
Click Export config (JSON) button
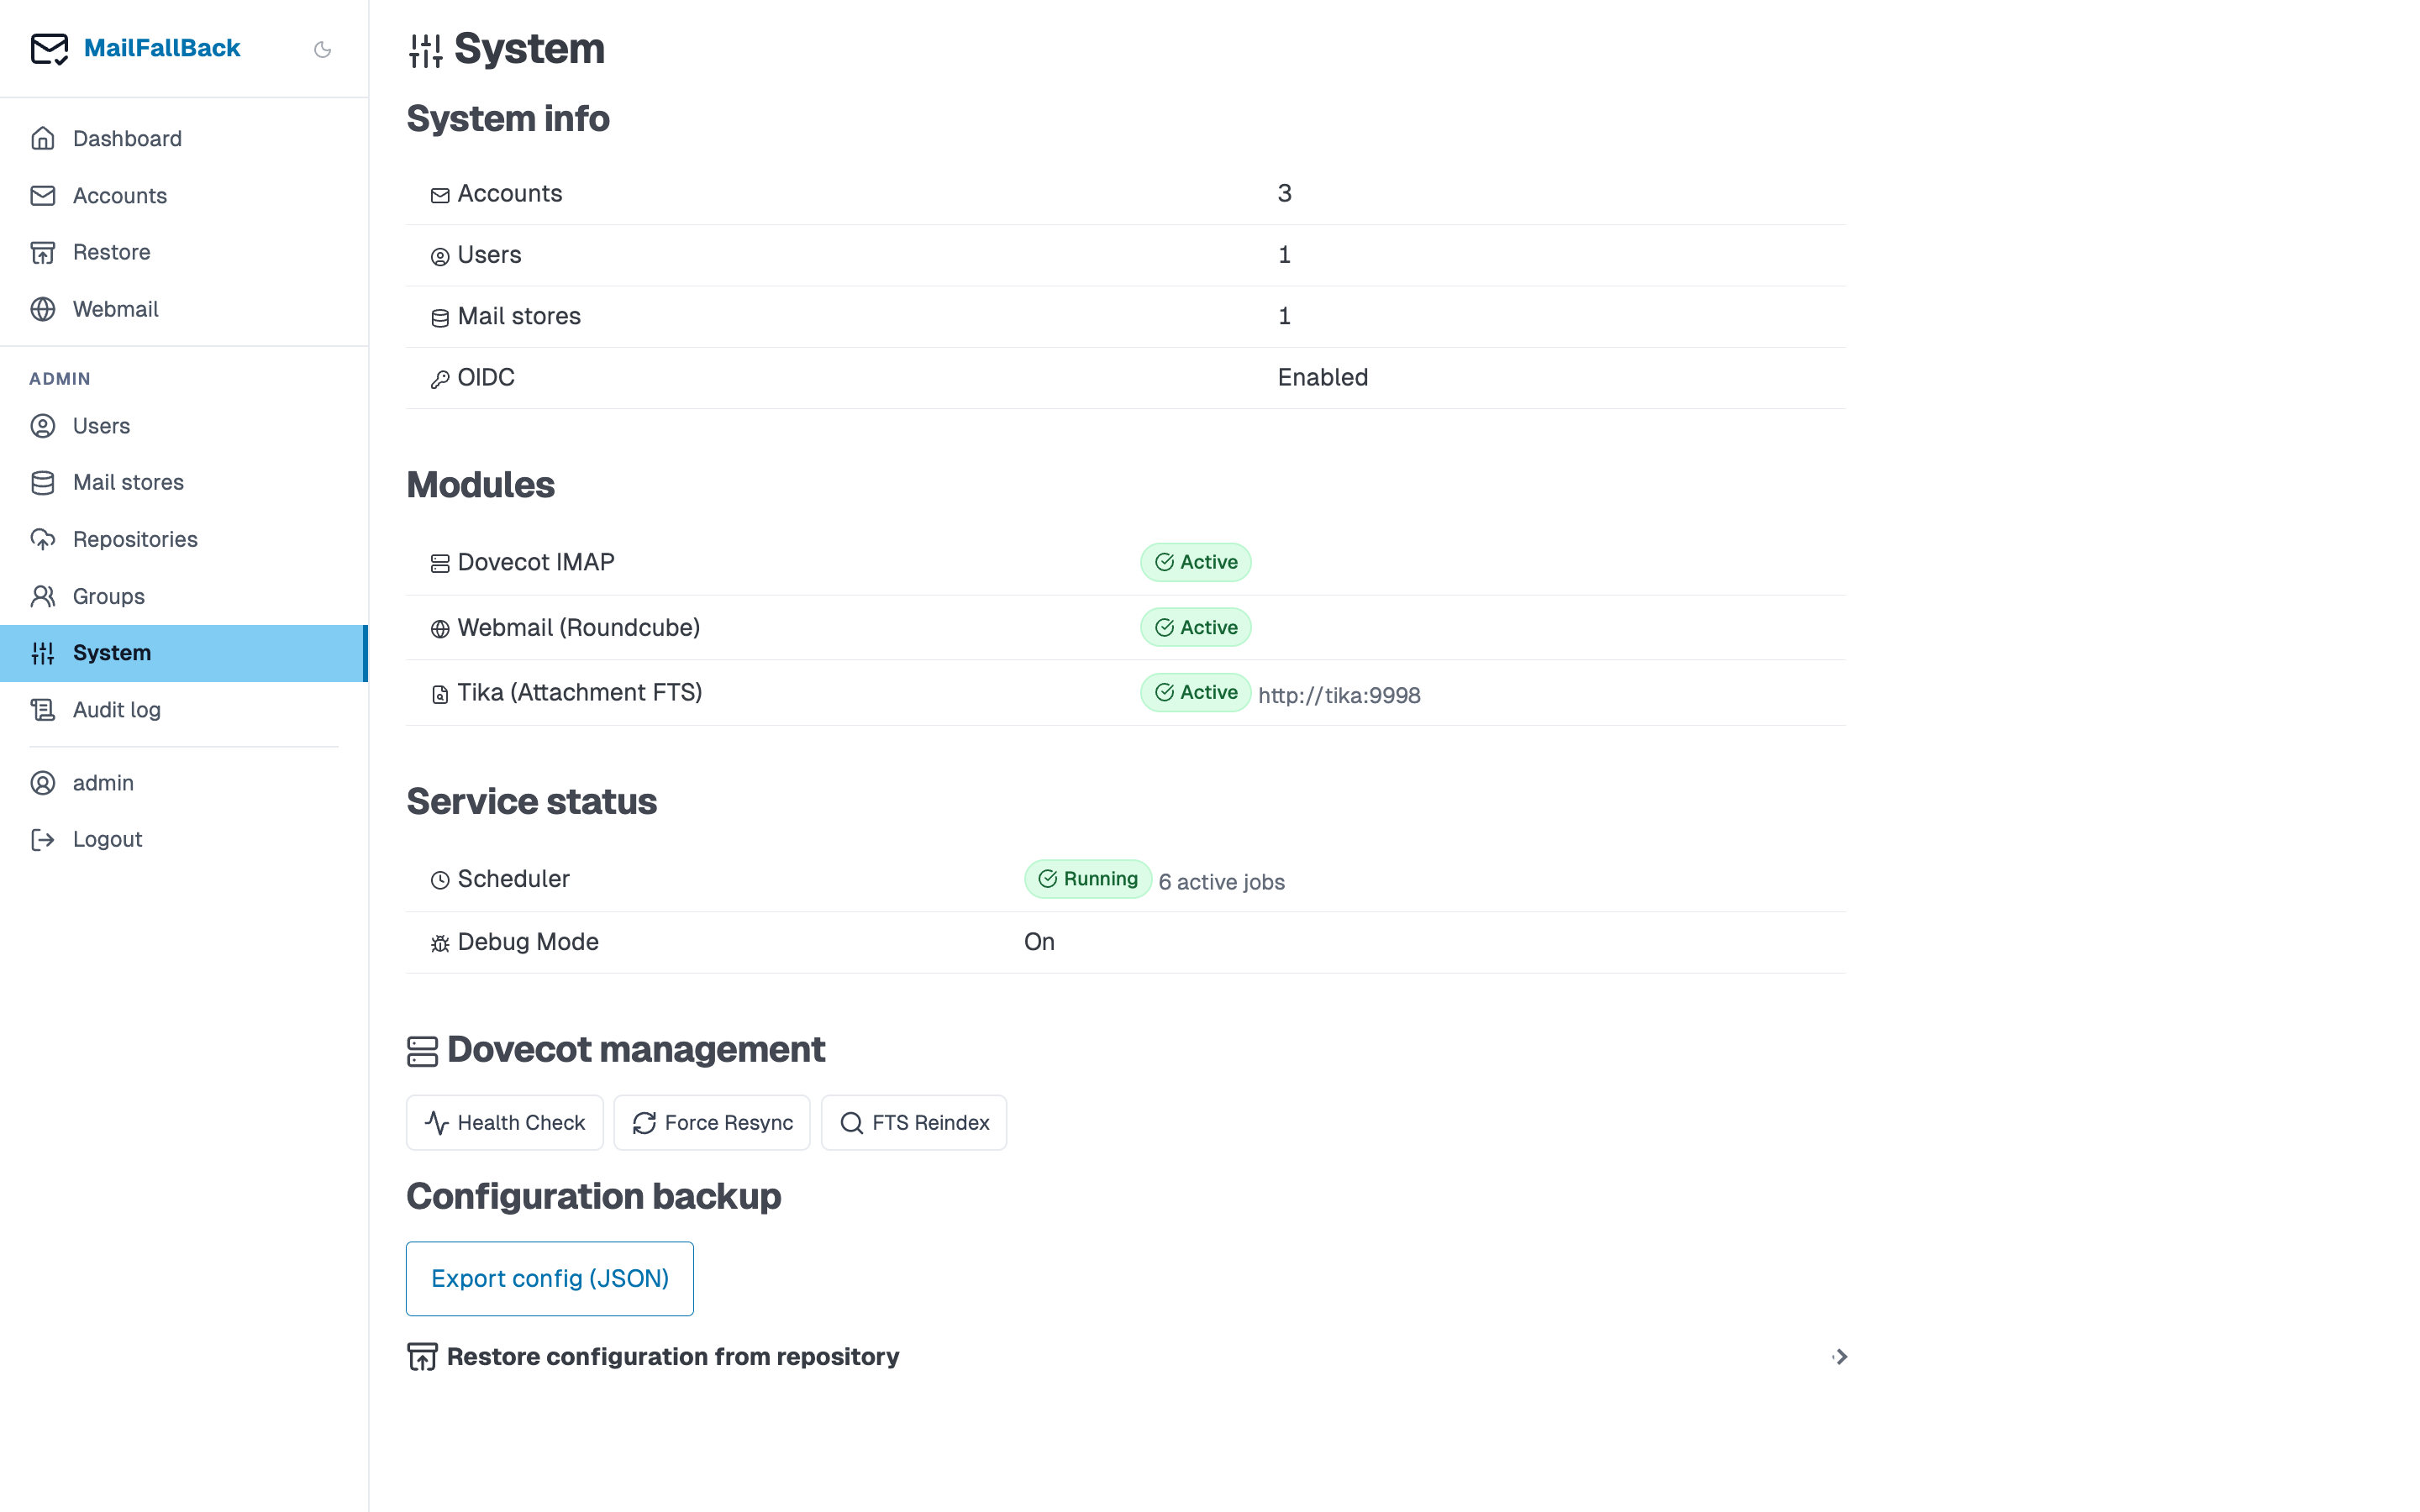click(550, 1279)
